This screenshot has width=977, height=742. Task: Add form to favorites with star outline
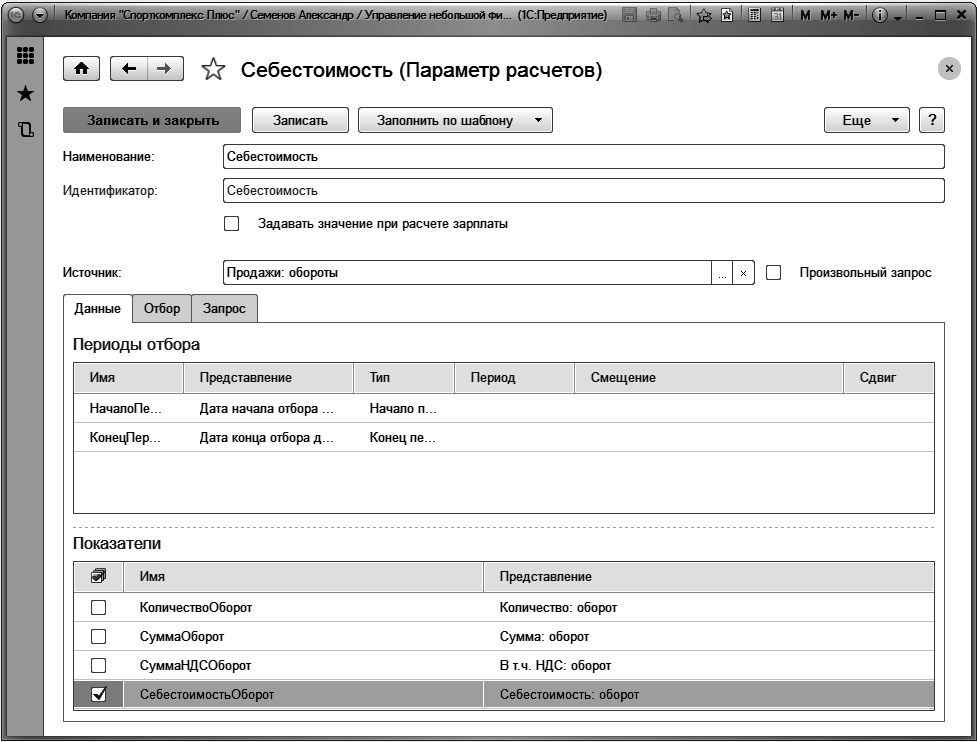tap(213, 69)
